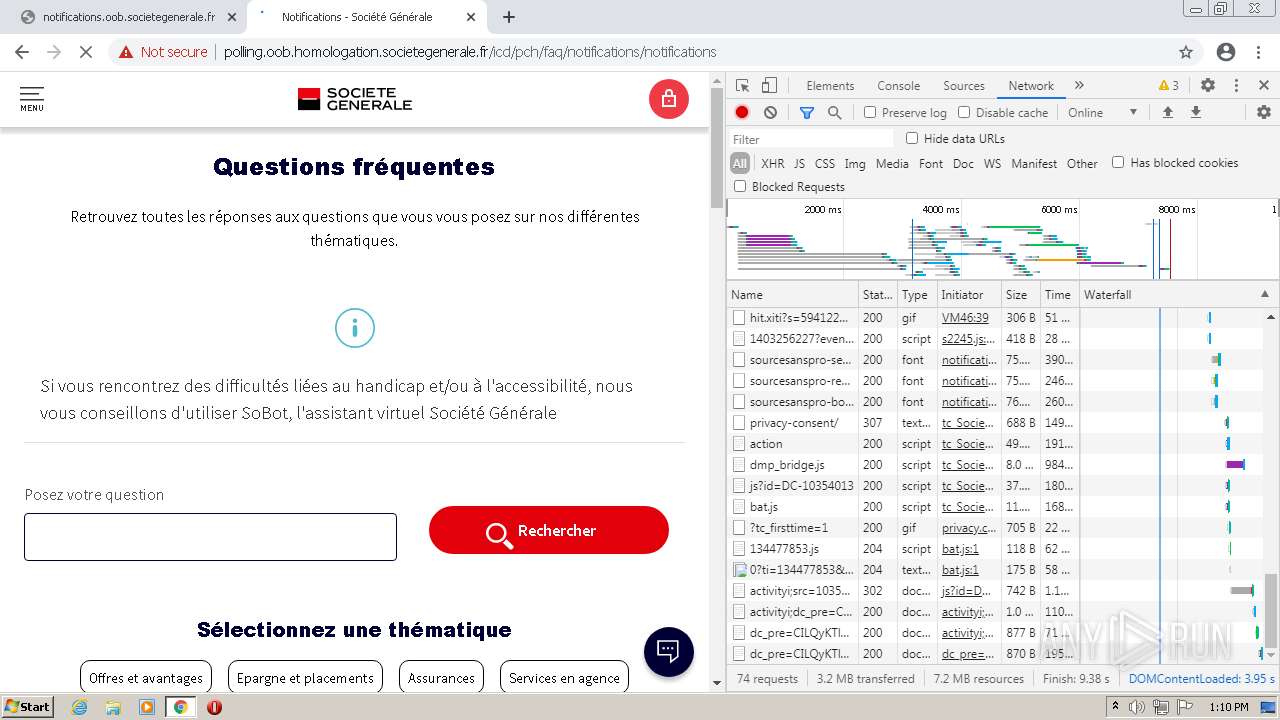Viewport: 1280px width, 720px height.
Task: Click the Network Filter text field
Action: click(811, 139)
